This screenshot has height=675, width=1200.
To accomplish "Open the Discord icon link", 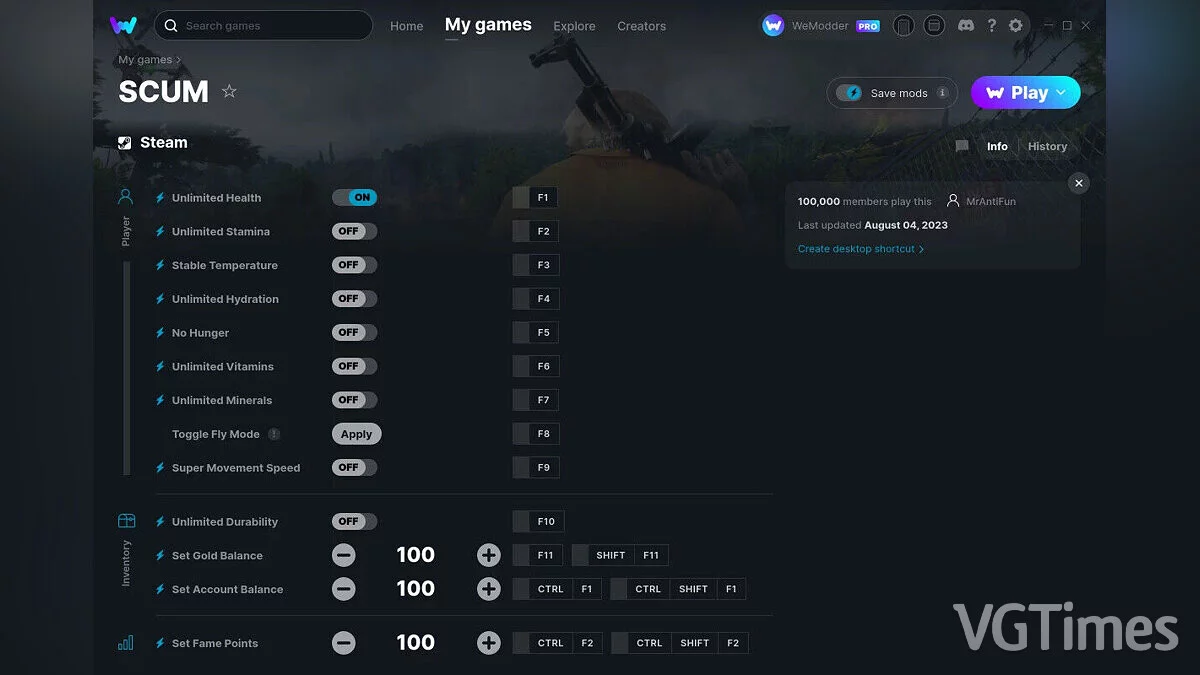I will click(965, 25).
